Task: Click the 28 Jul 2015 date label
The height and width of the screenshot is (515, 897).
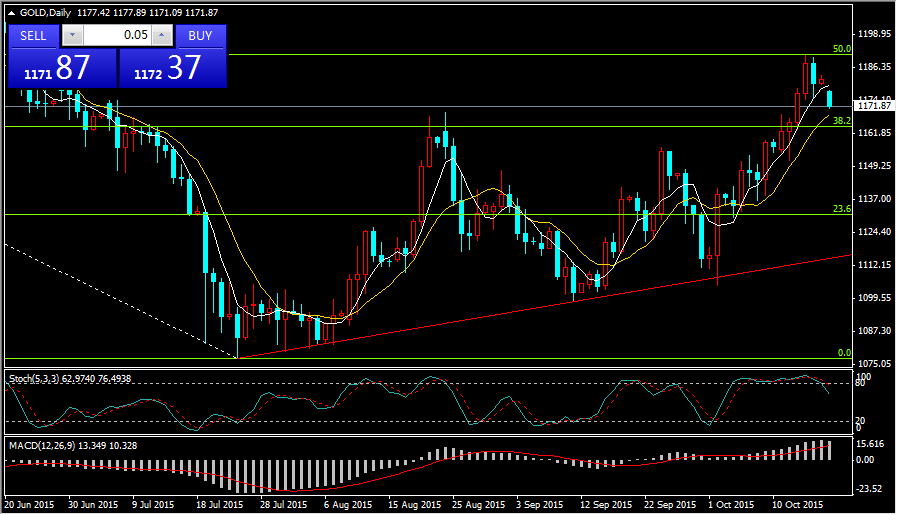Action: (x=284, y=505)
